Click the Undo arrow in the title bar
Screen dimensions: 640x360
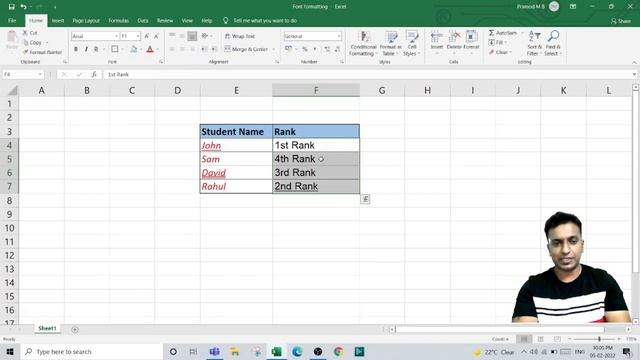coord(23,7)
